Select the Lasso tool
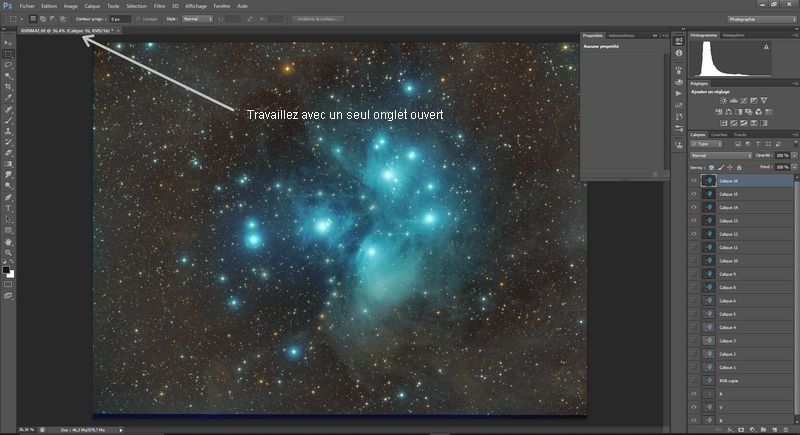The width and height of the screenshot is (800, 435). pyautogui.click(x=8, y=65)
